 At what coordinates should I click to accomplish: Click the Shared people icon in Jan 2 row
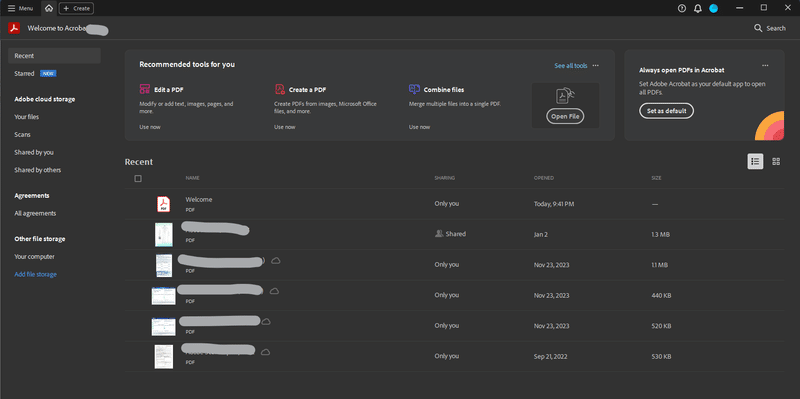[439, 234]
